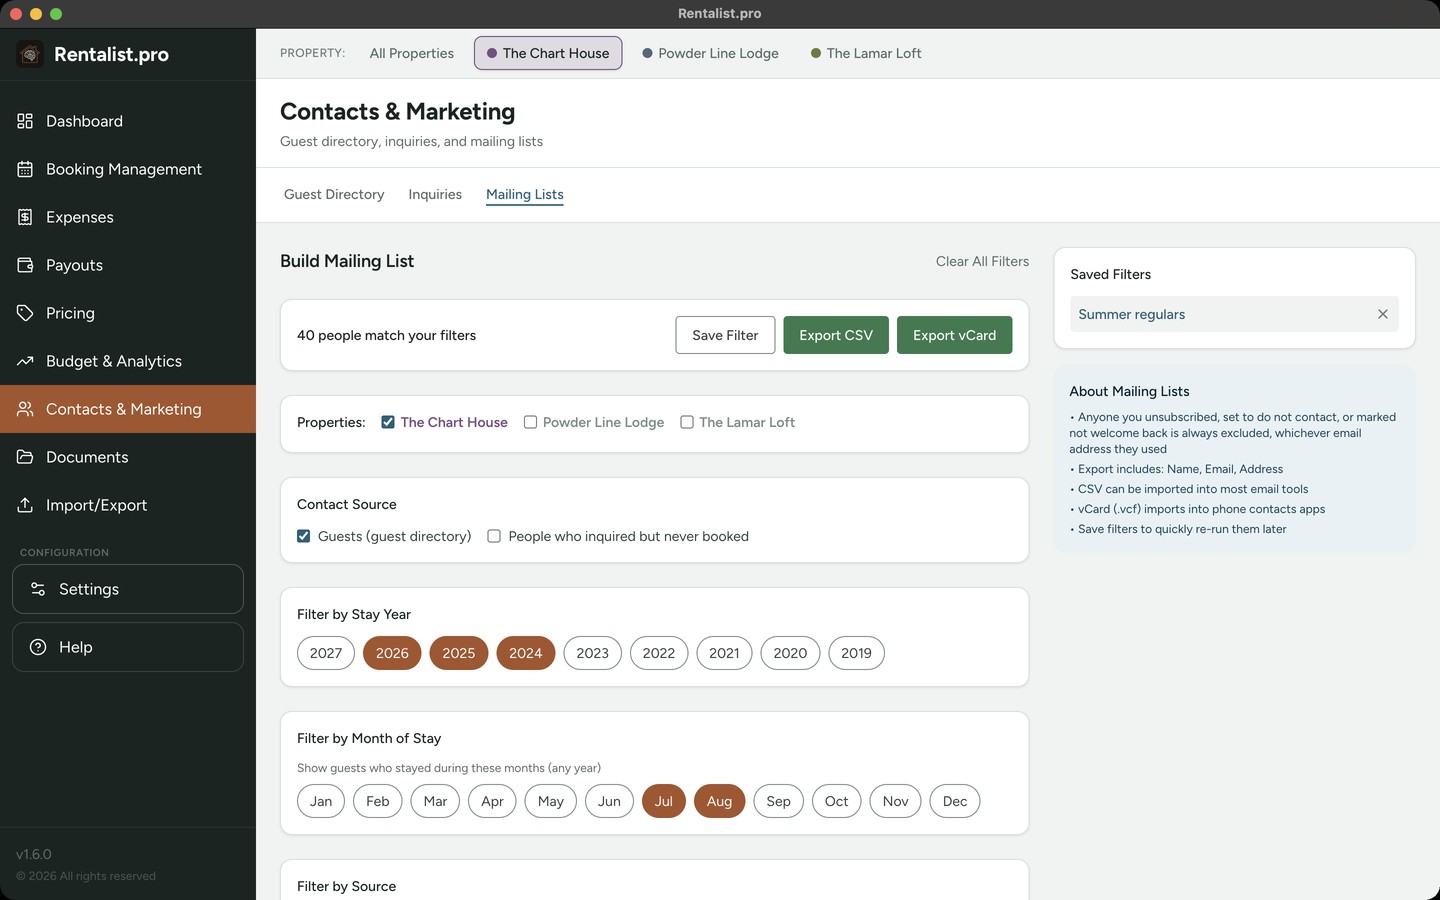Viewport: 1440px width, 900px height.
Task: Select the Jan month chip
Action: pos(321,801)
